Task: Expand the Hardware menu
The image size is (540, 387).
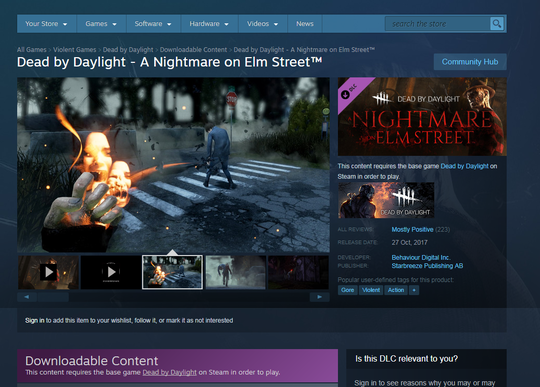Action: point(209,24)
